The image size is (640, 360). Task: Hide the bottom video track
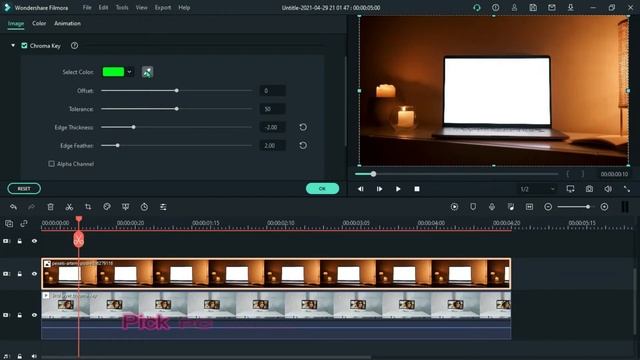point(34,315)
